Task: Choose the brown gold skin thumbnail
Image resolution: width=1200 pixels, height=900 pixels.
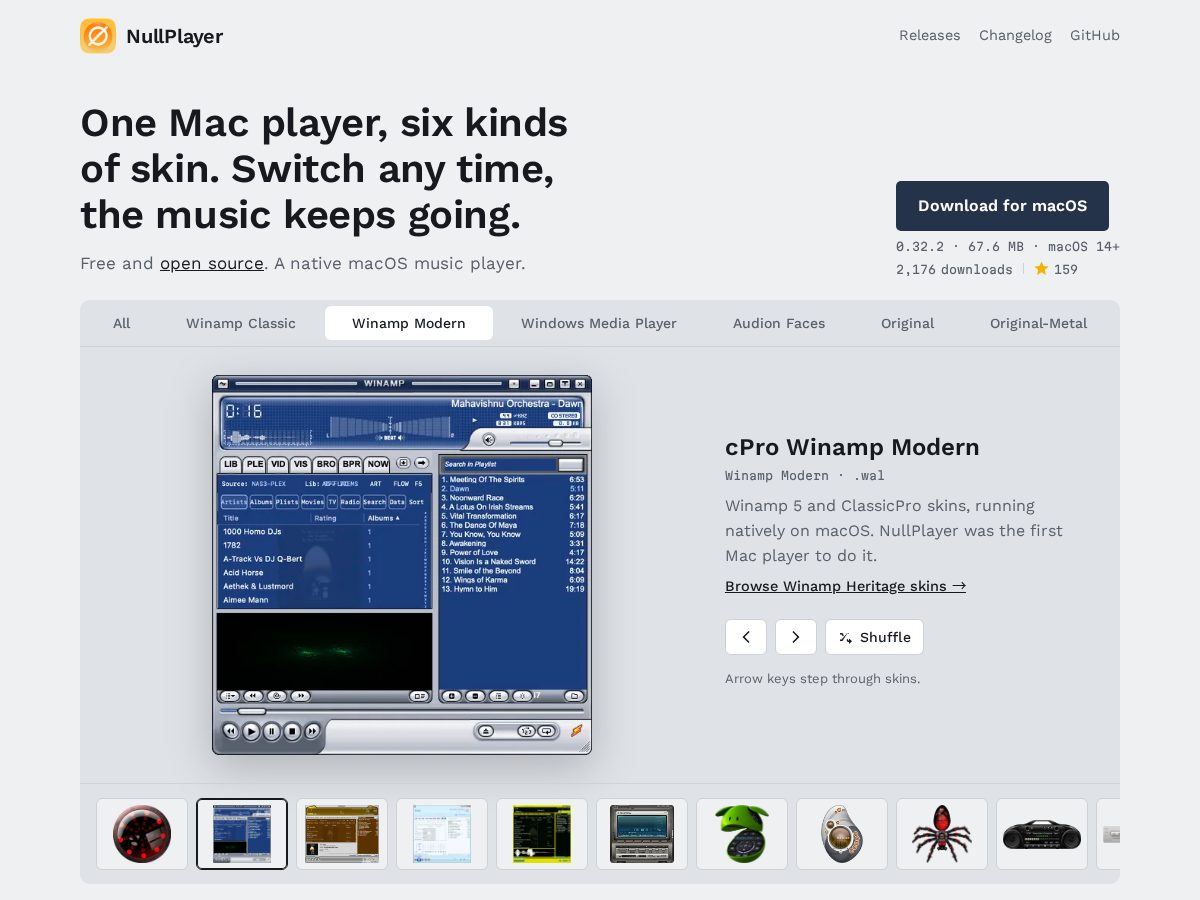Action: coord(342,834)
